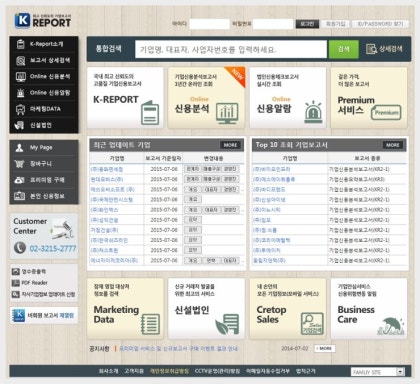420x384 pixels.
Task: Click the 본인 신용정보 icon in sidebar
Action: tap(19, 196)
